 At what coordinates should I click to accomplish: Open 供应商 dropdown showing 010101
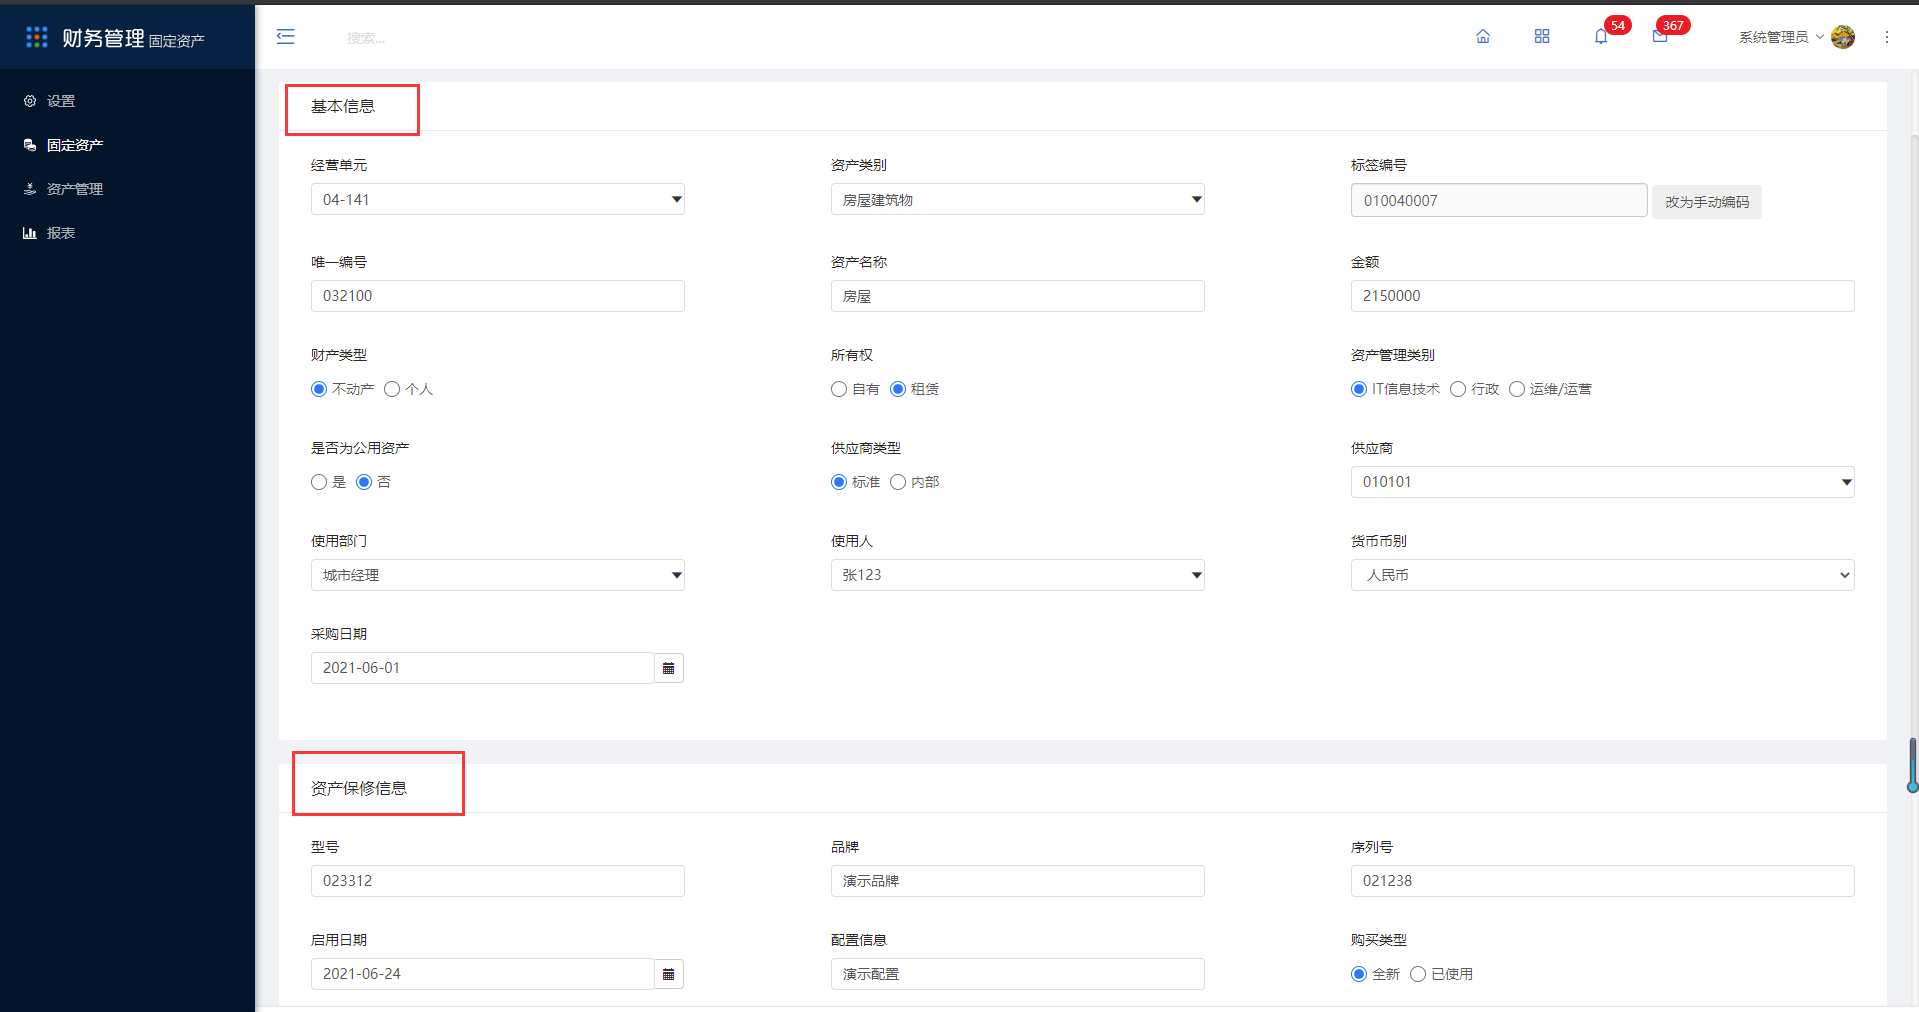click(x=1603, y=482)
